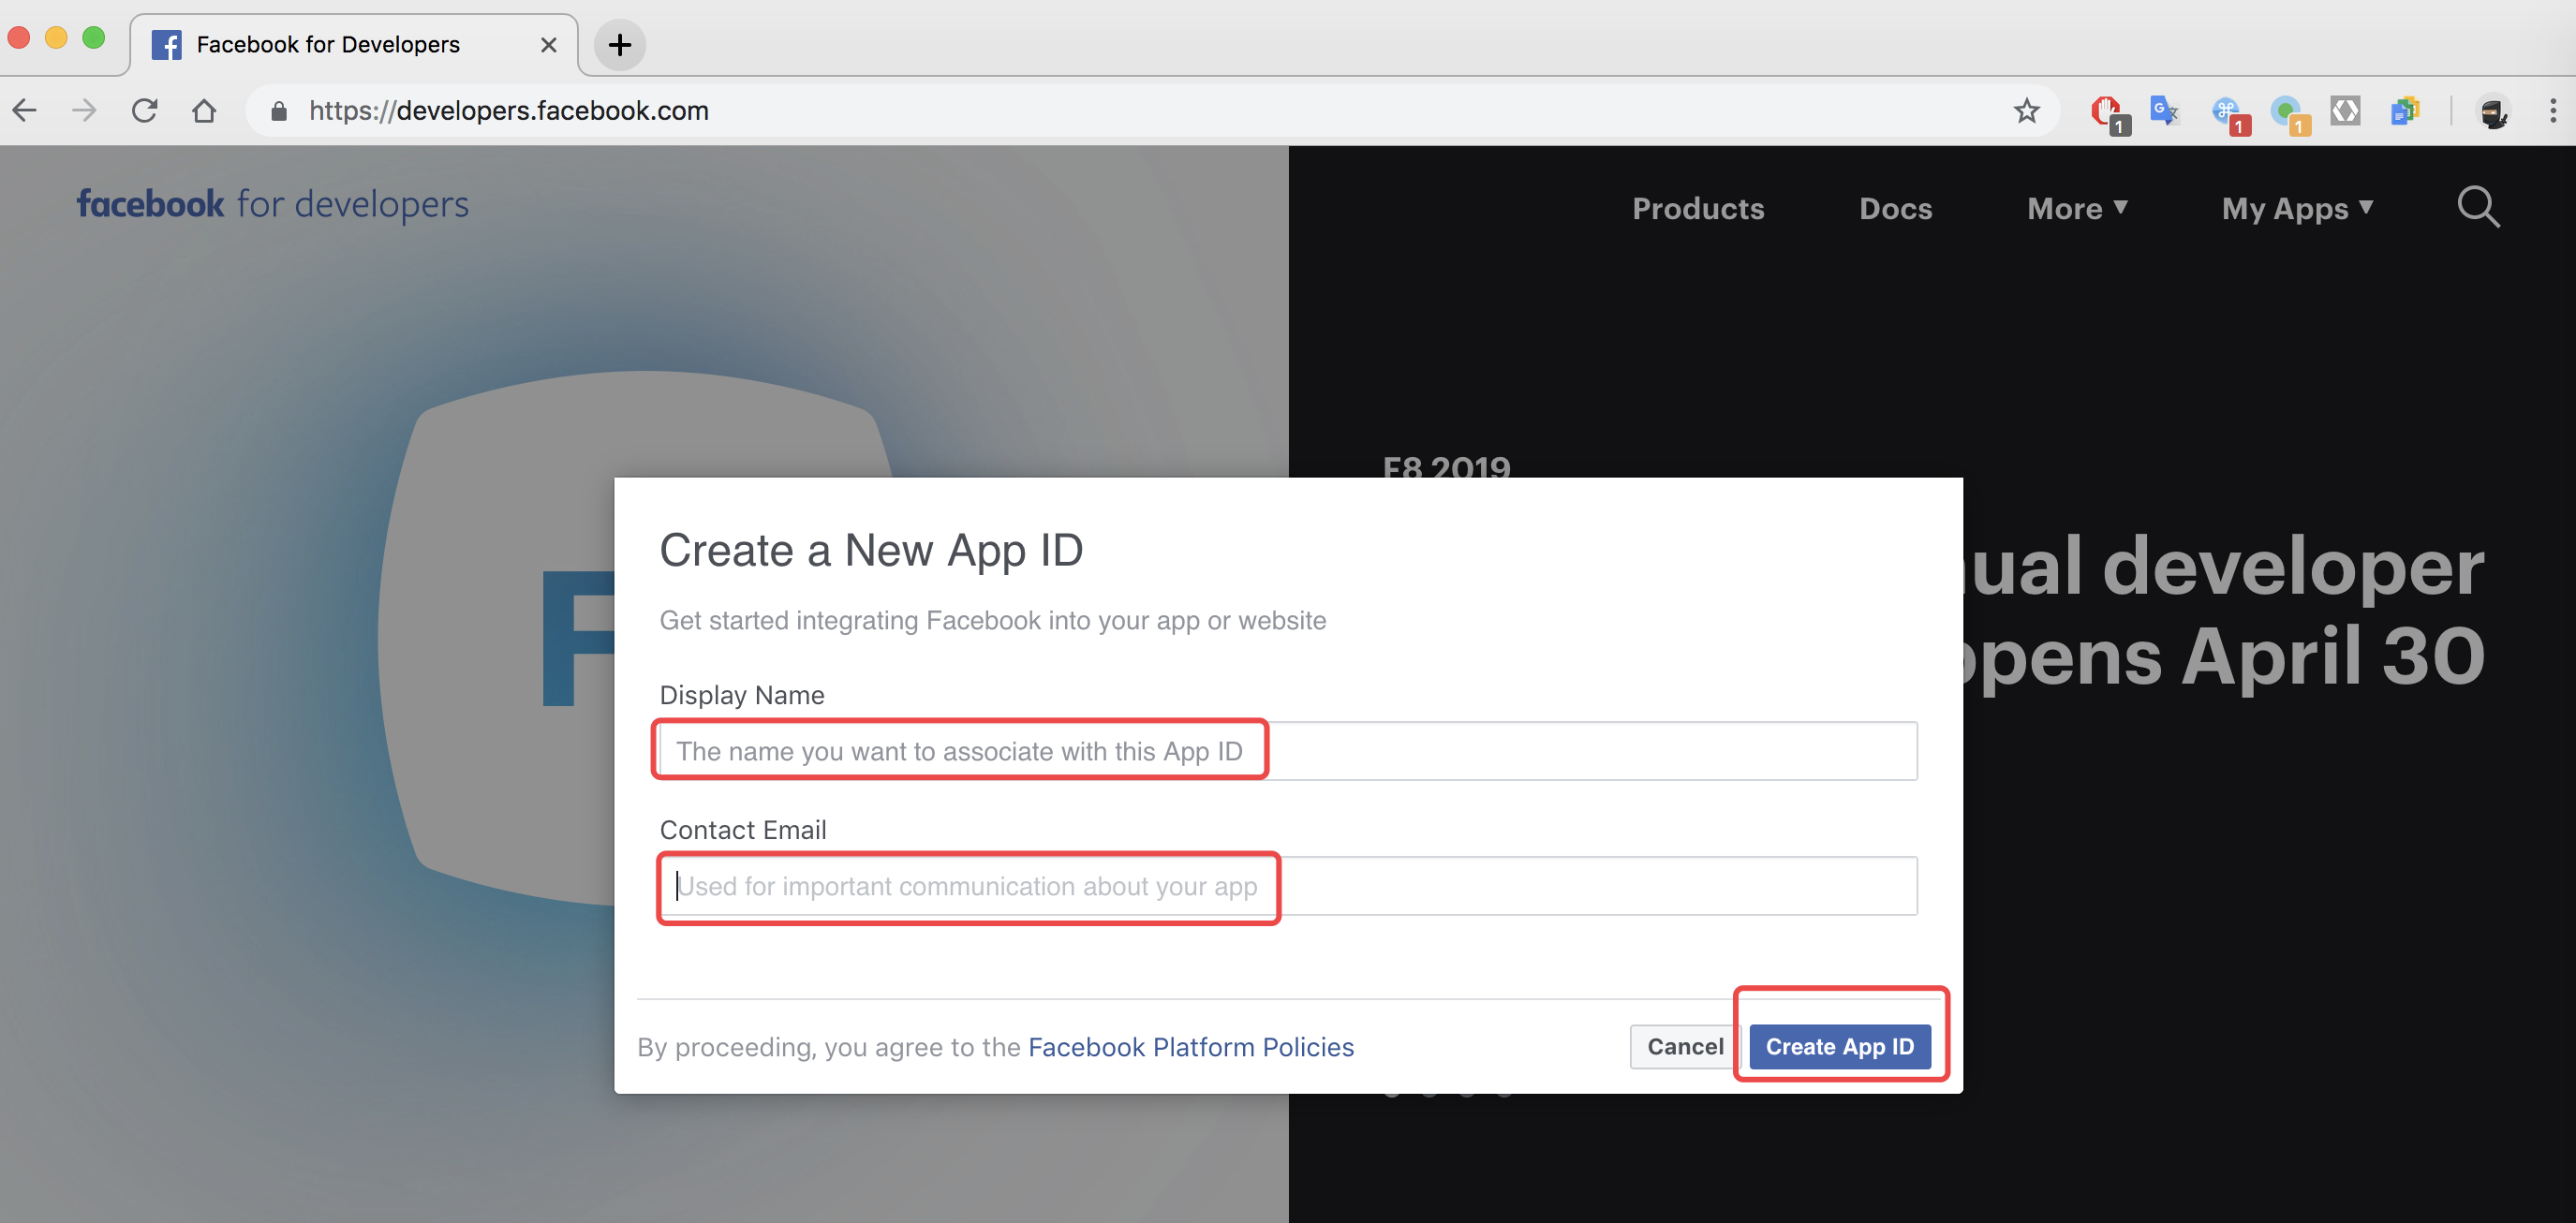Reload the page with the refresh icon
This screenshot has width=2576, height=1223.
point(145,110)
